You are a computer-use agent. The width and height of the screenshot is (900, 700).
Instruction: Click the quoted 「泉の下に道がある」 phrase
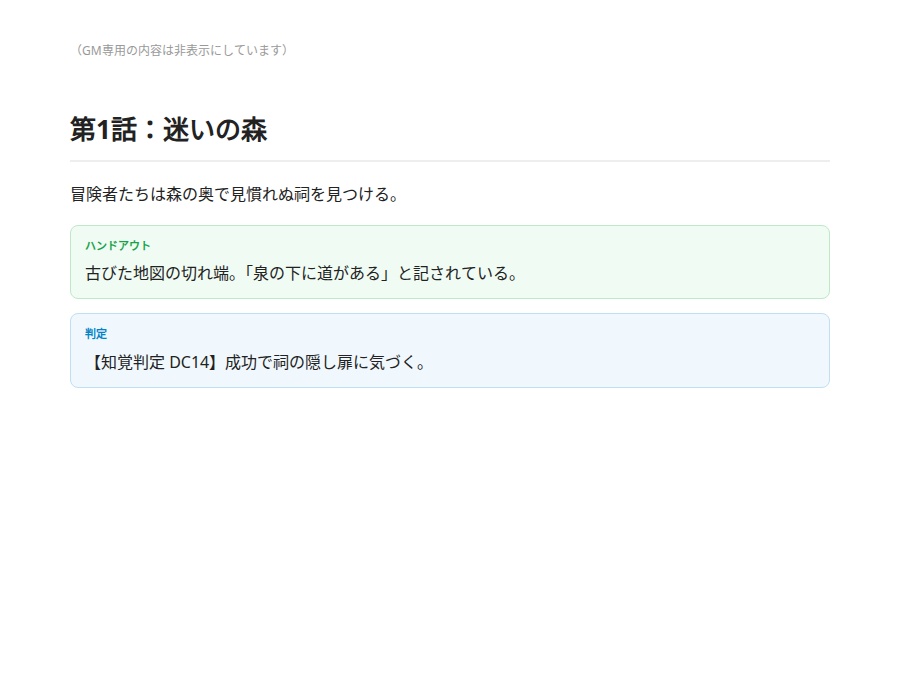pos(317,274)
